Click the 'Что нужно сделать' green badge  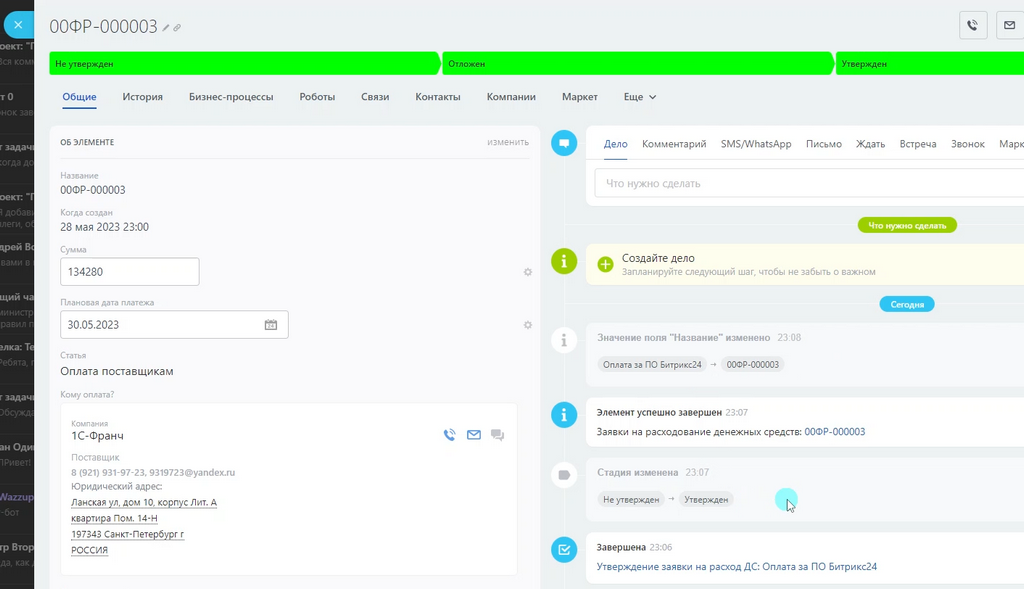[x=907, y=225]
